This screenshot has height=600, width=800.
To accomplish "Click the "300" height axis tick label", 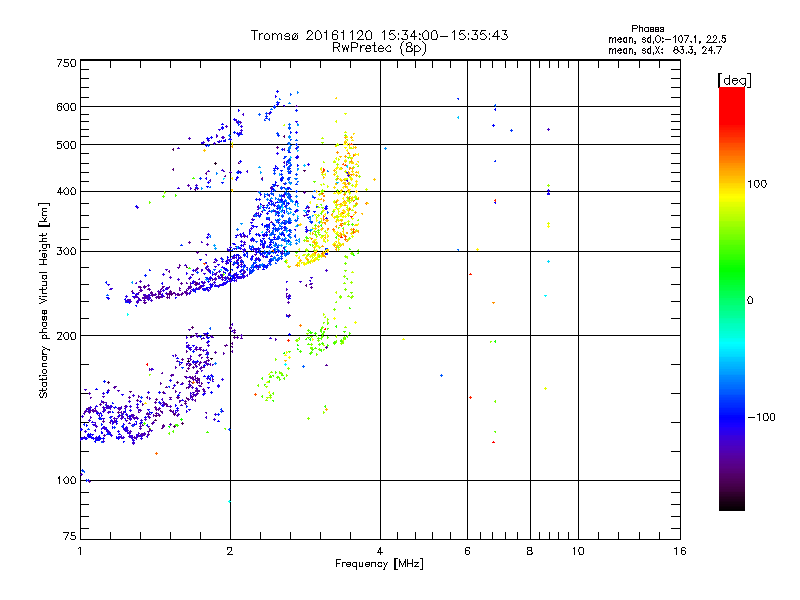I will [66, 252].
